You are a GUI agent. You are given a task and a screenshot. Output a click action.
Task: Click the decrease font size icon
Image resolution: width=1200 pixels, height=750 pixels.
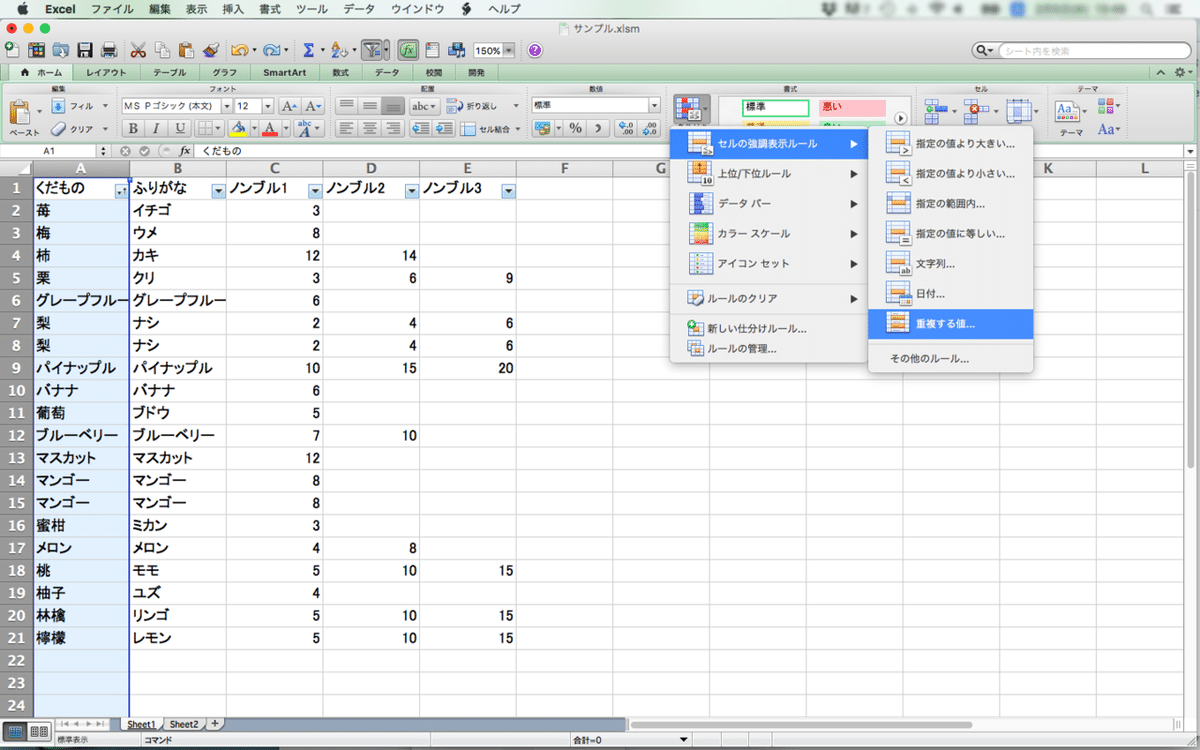point(313,106)
